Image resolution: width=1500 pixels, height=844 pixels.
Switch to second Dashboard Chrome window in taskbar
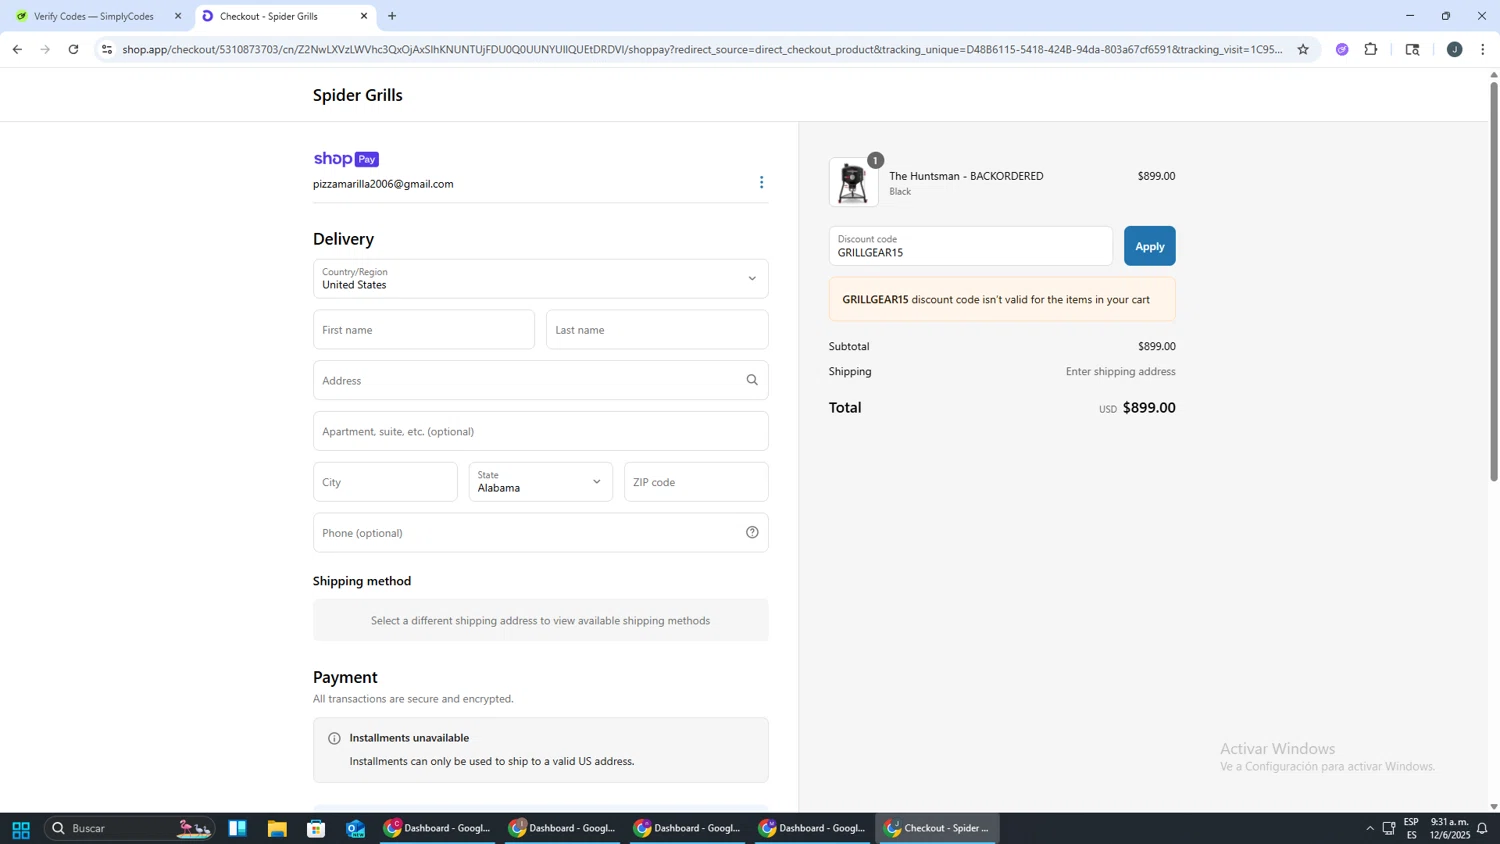563,829
